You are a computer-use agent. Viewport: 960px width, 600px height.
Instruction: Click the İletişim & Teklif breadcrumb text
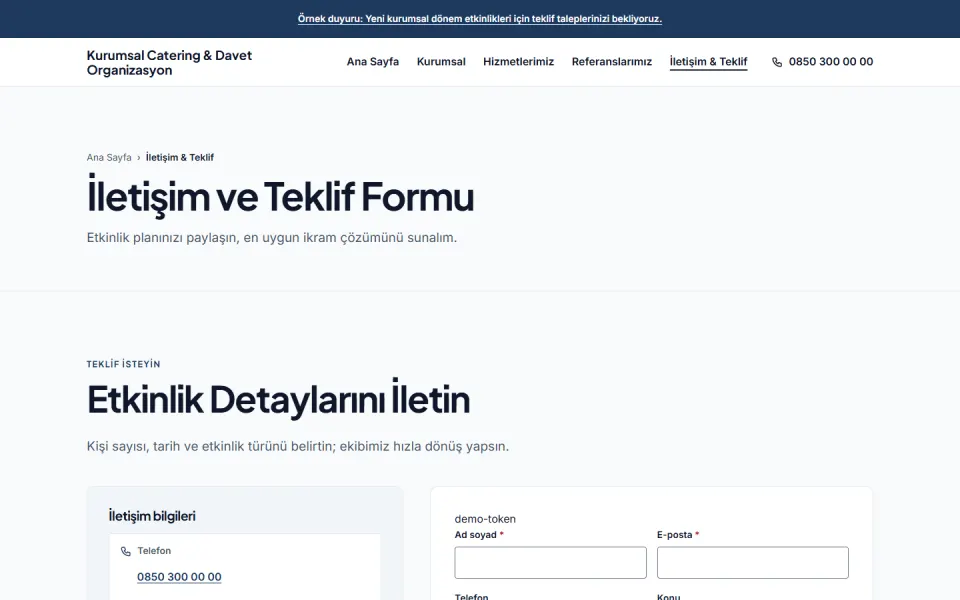tap(180, 157)
